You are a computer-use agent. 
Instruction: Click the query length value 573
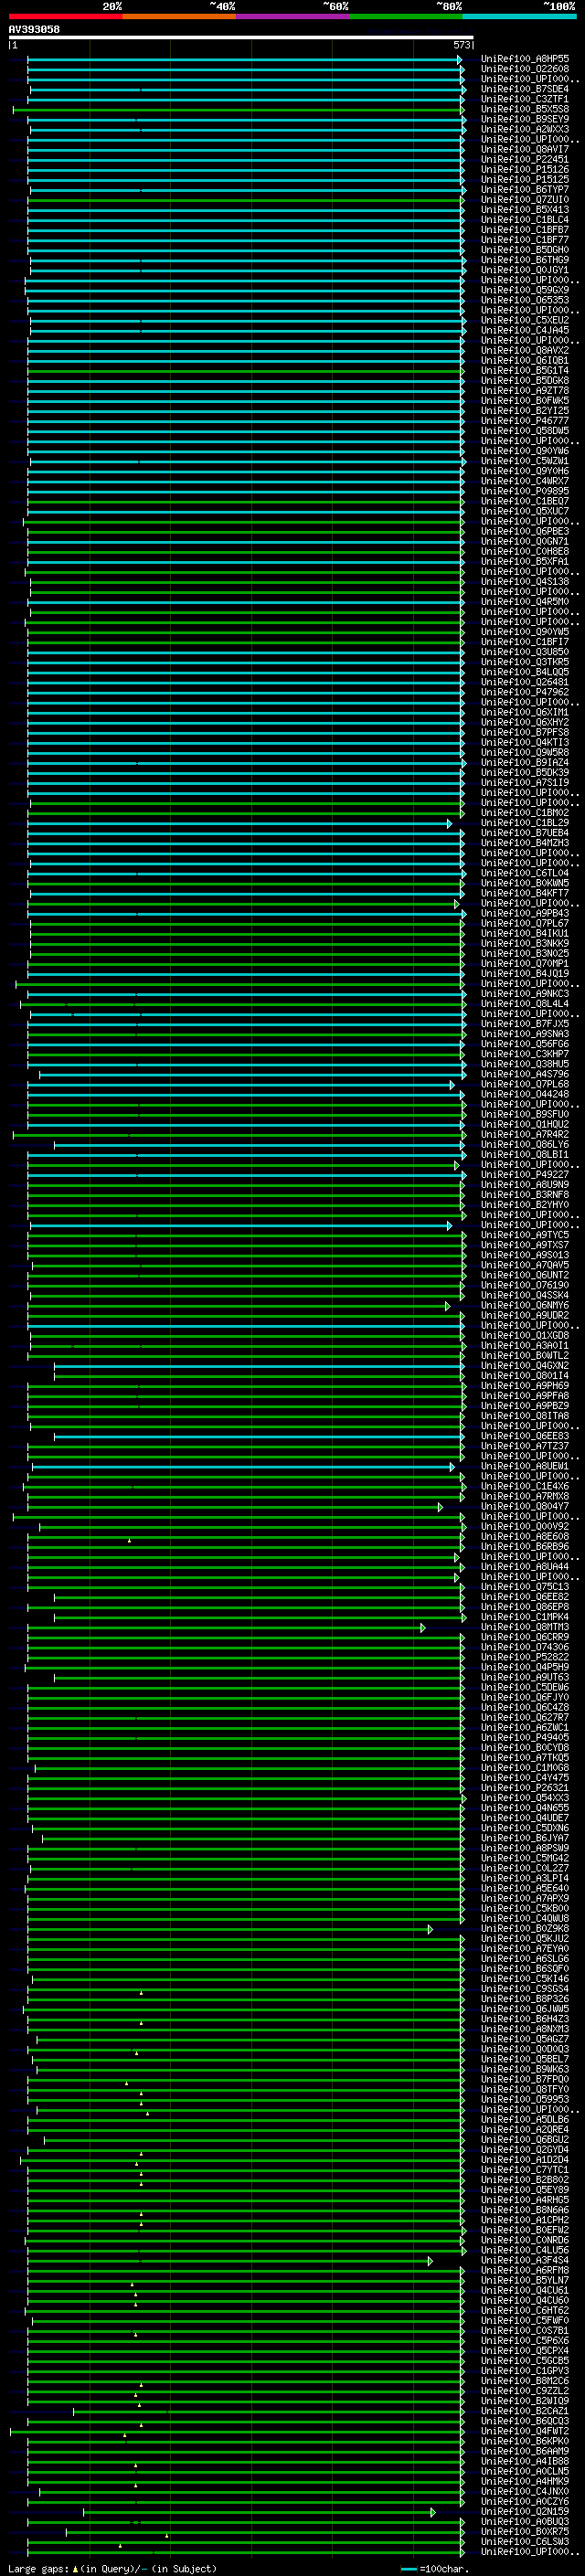(x=461, y=45)
